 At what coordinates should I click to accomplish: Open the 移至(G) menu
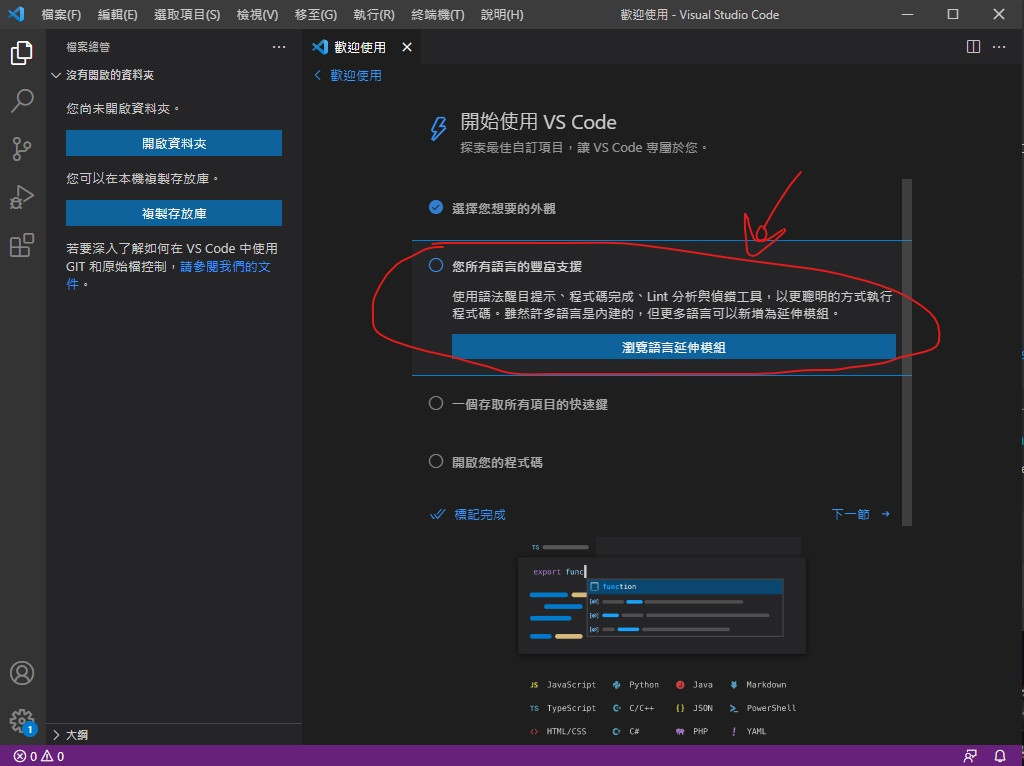[x=315, y=14]
